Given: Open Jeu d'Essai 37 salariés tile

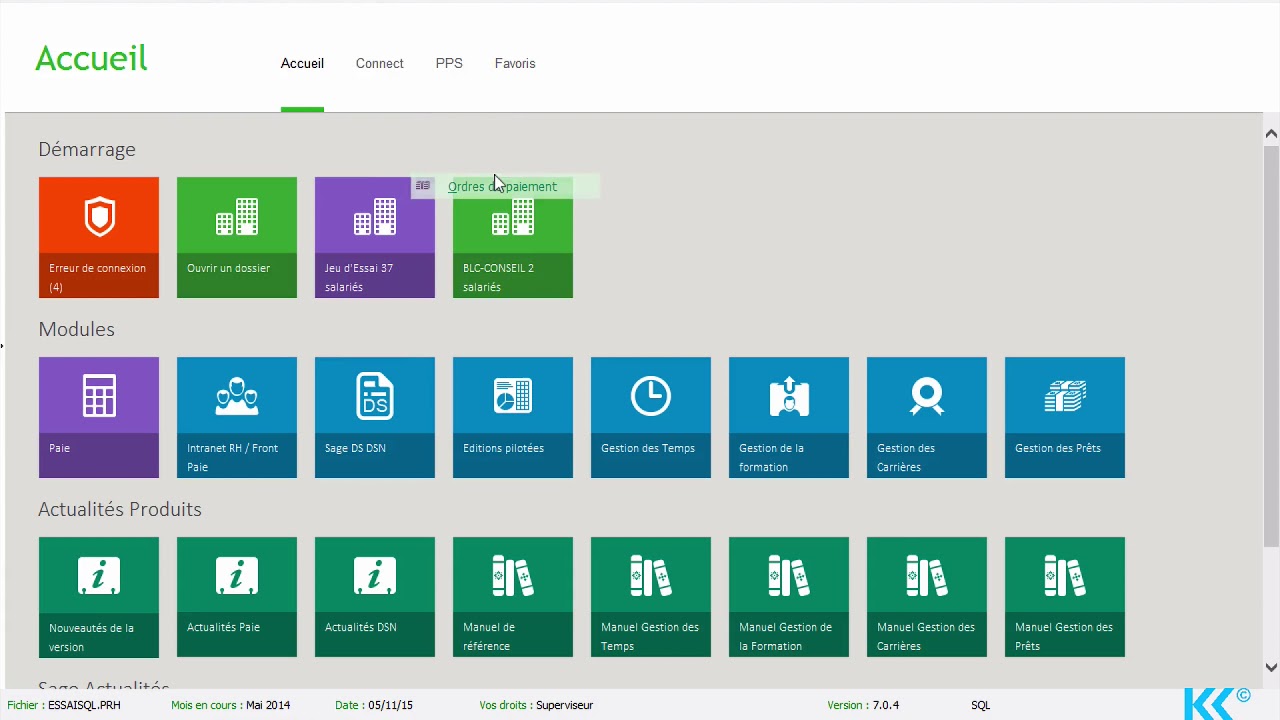Looking at the screenshot, I should 375,237.
